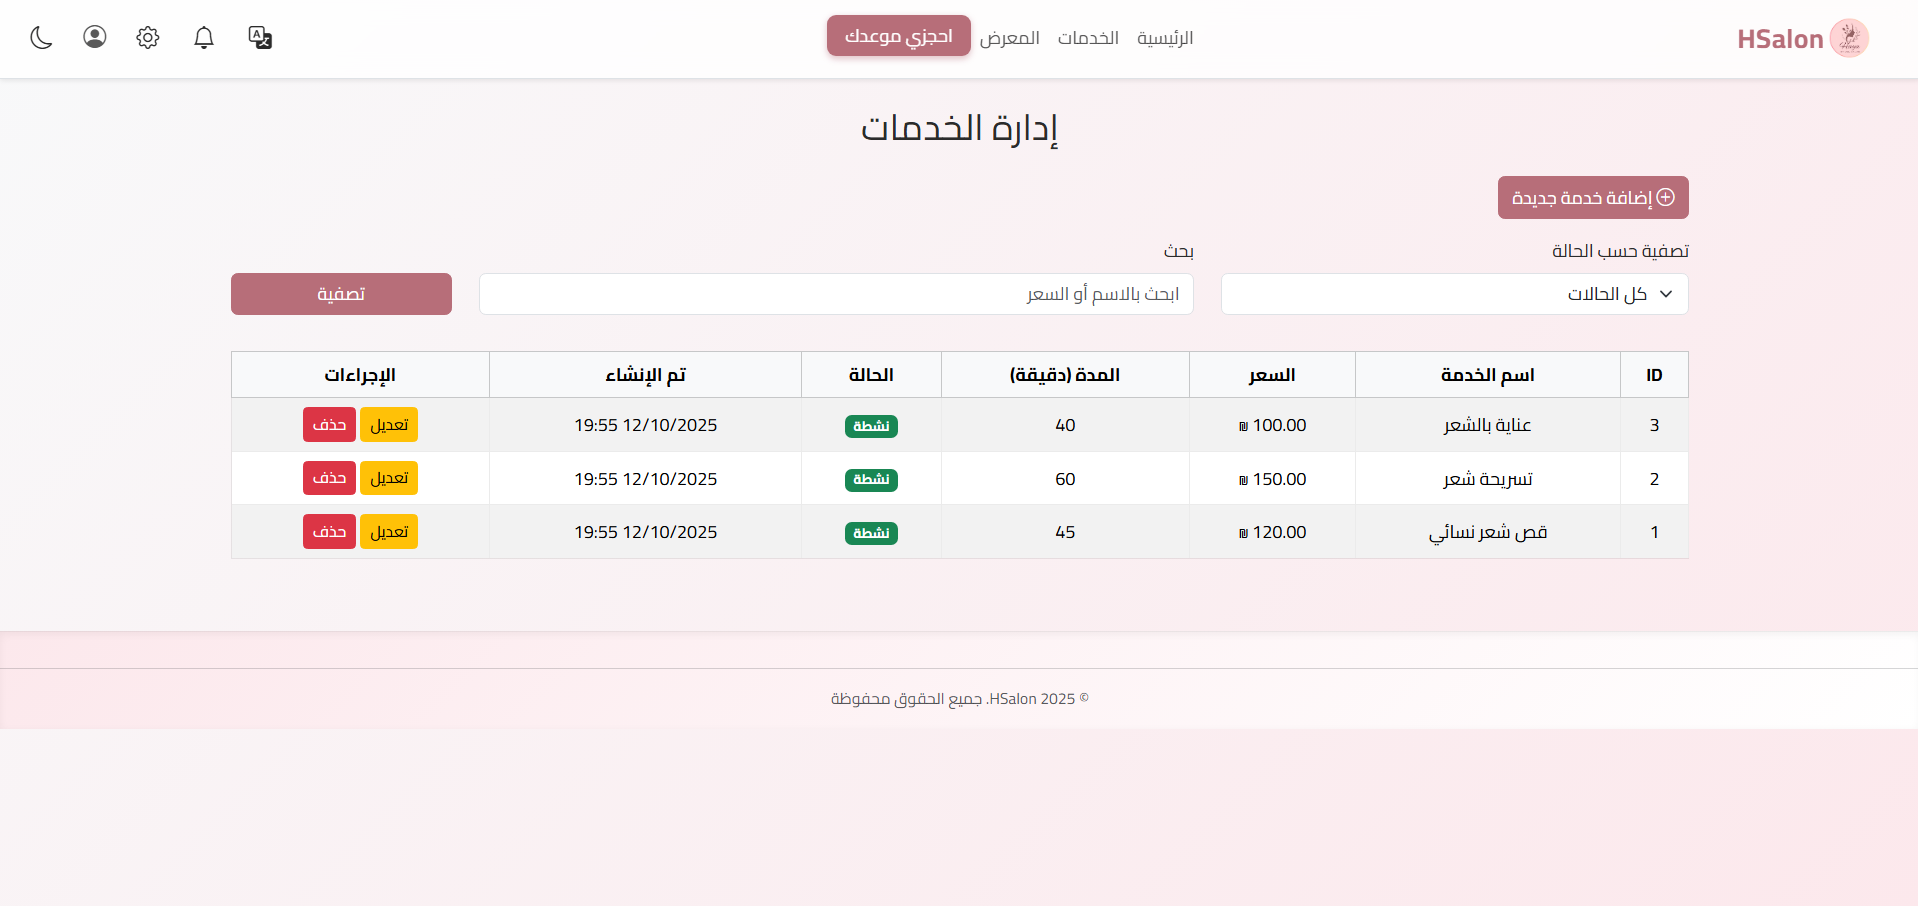Expand the كل الحالات status dropdown
Viewport: 1918px width, 906px height.
click(1454, 294)
